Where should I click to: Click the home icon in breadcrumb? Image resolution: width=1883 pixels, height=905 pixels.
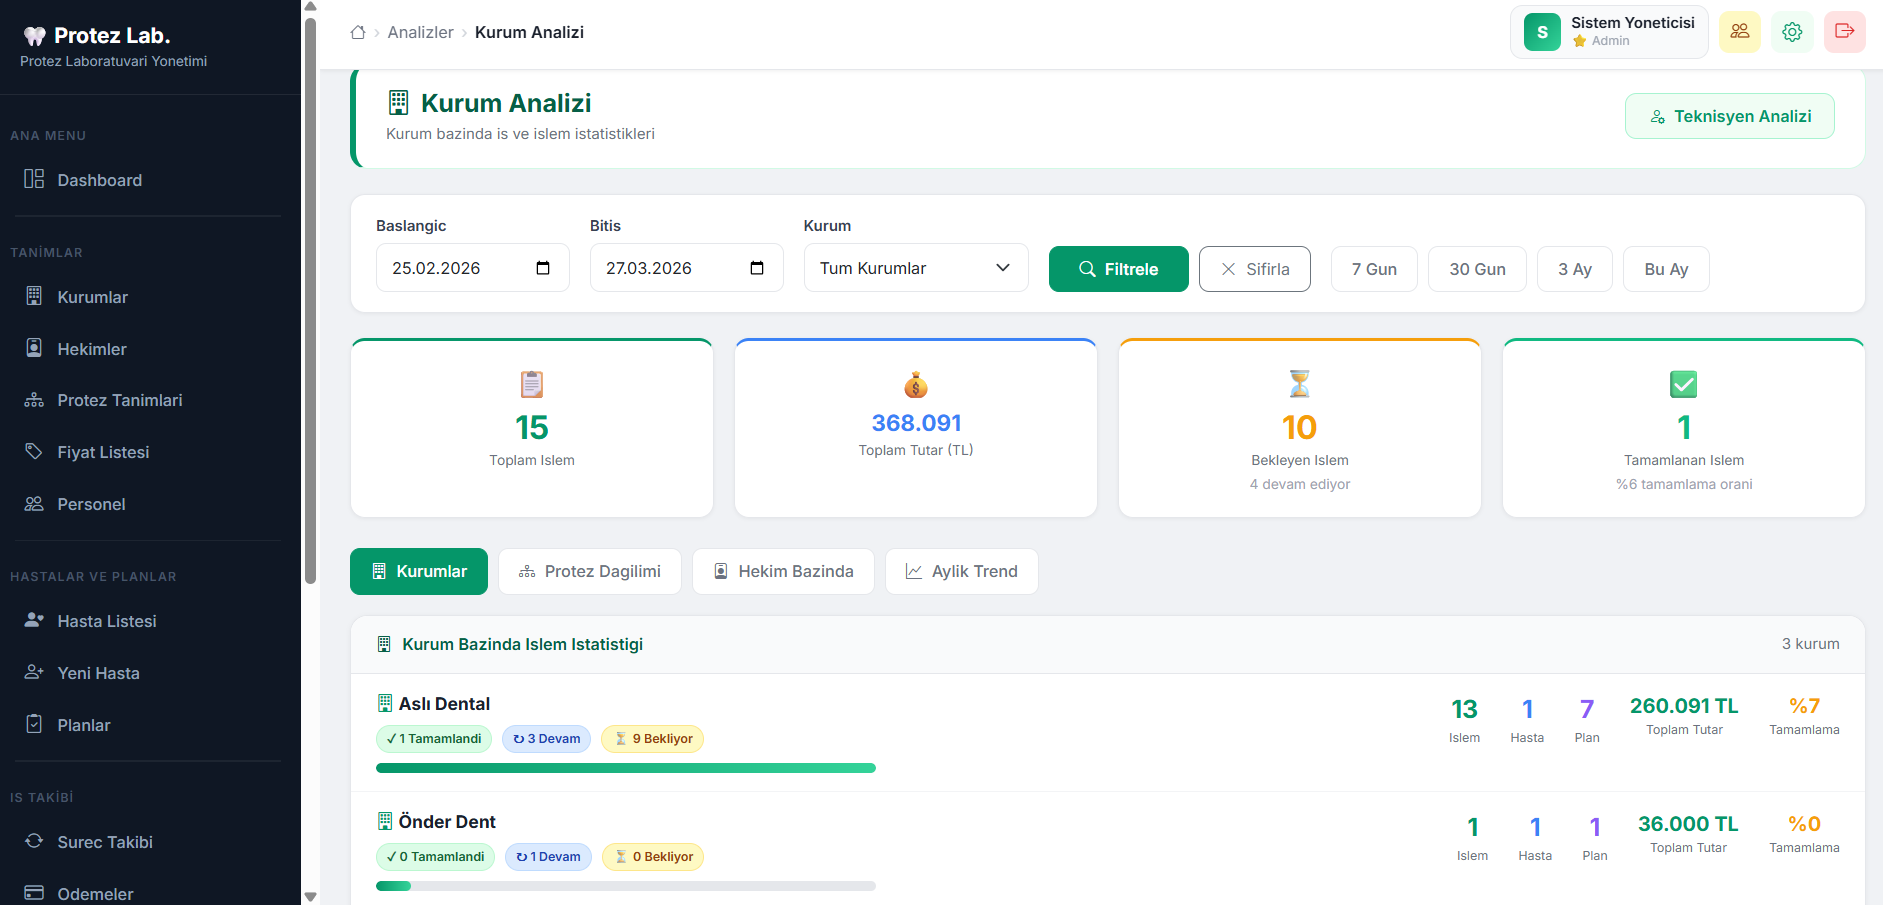point(358,32)
